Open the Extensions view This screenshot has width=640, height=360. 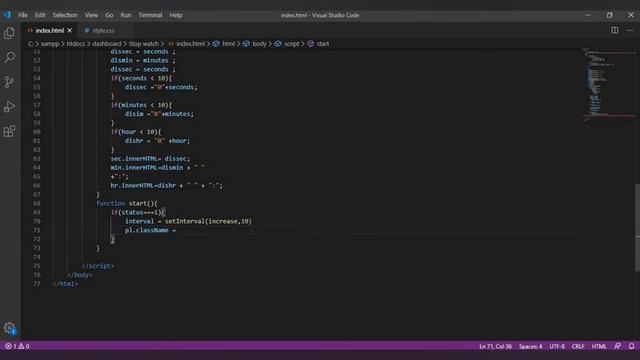(x=9, y=131)
